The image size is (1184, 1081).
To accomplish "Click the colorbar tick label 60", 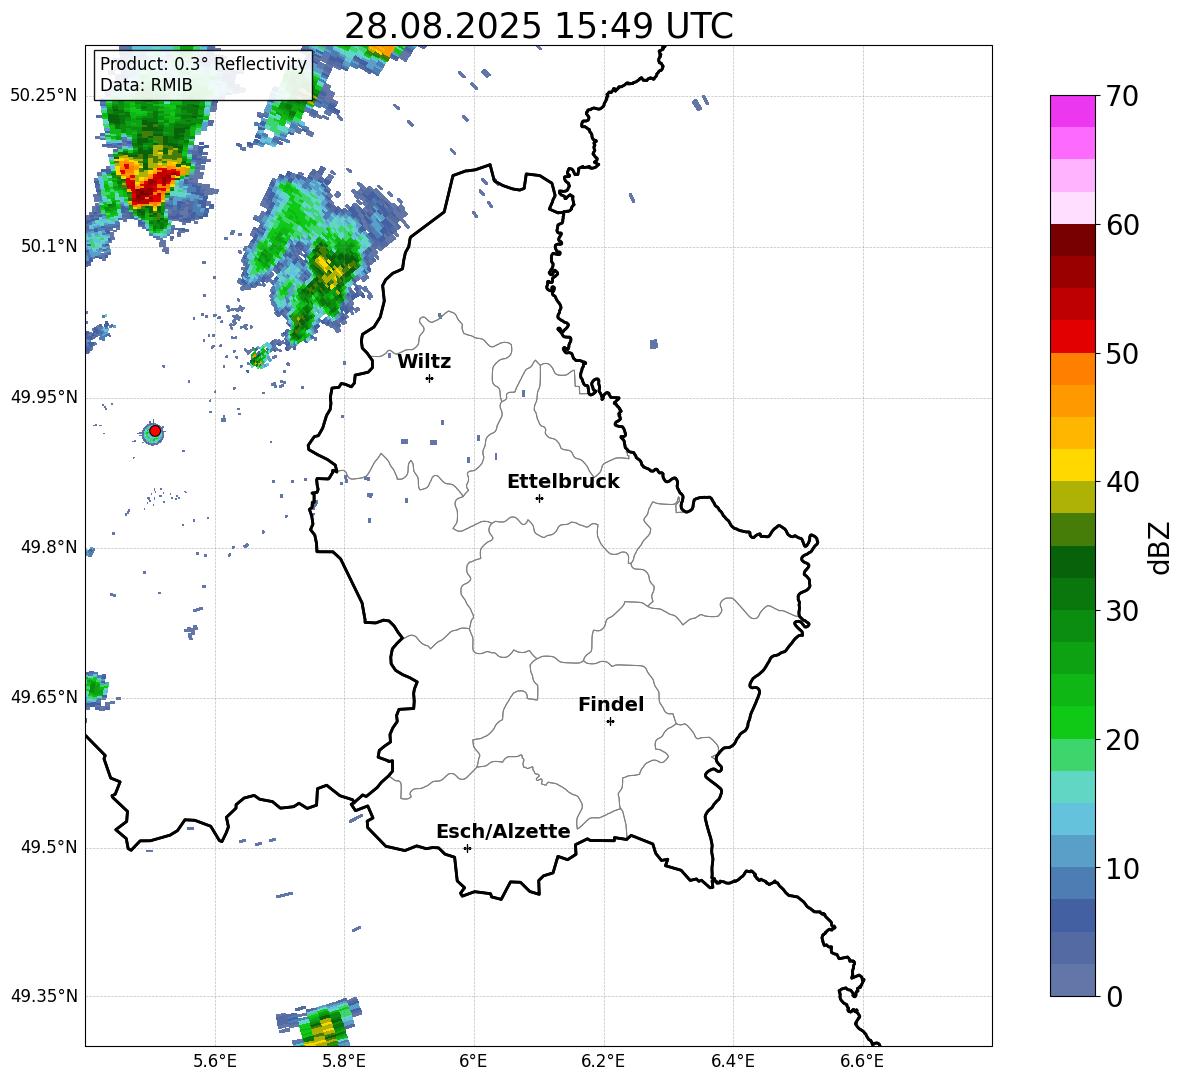I will tap(1122, 225).
